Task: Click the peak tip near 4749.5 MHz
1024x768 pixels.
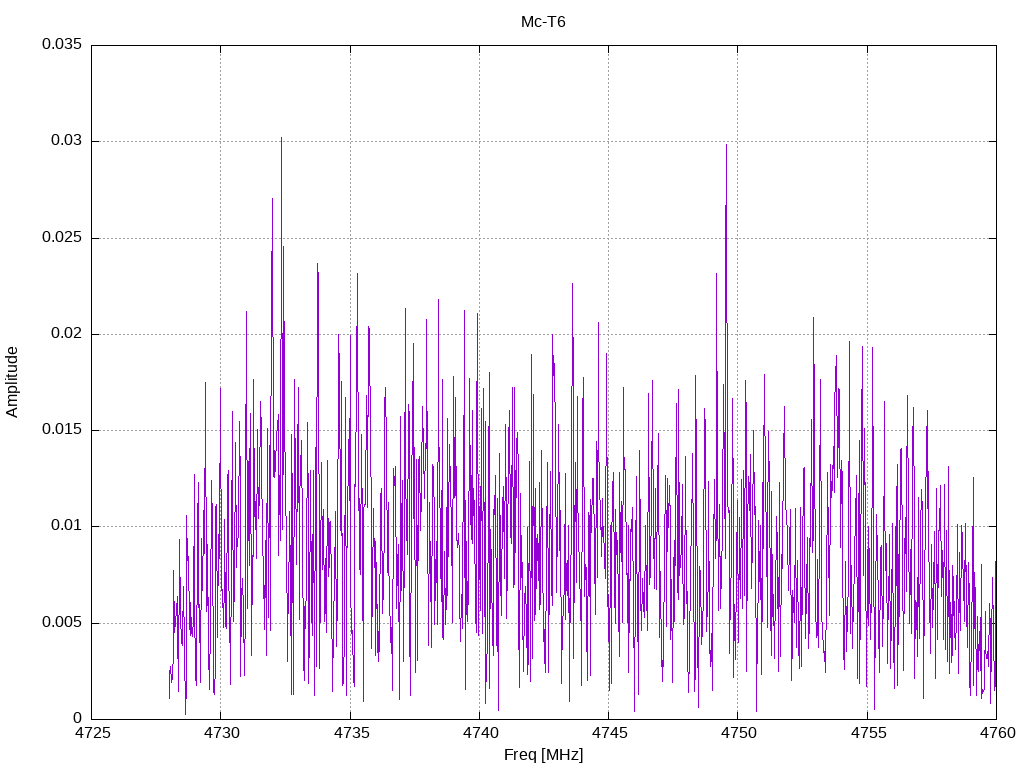Action: pyautogui.click(x=726, y=145)
